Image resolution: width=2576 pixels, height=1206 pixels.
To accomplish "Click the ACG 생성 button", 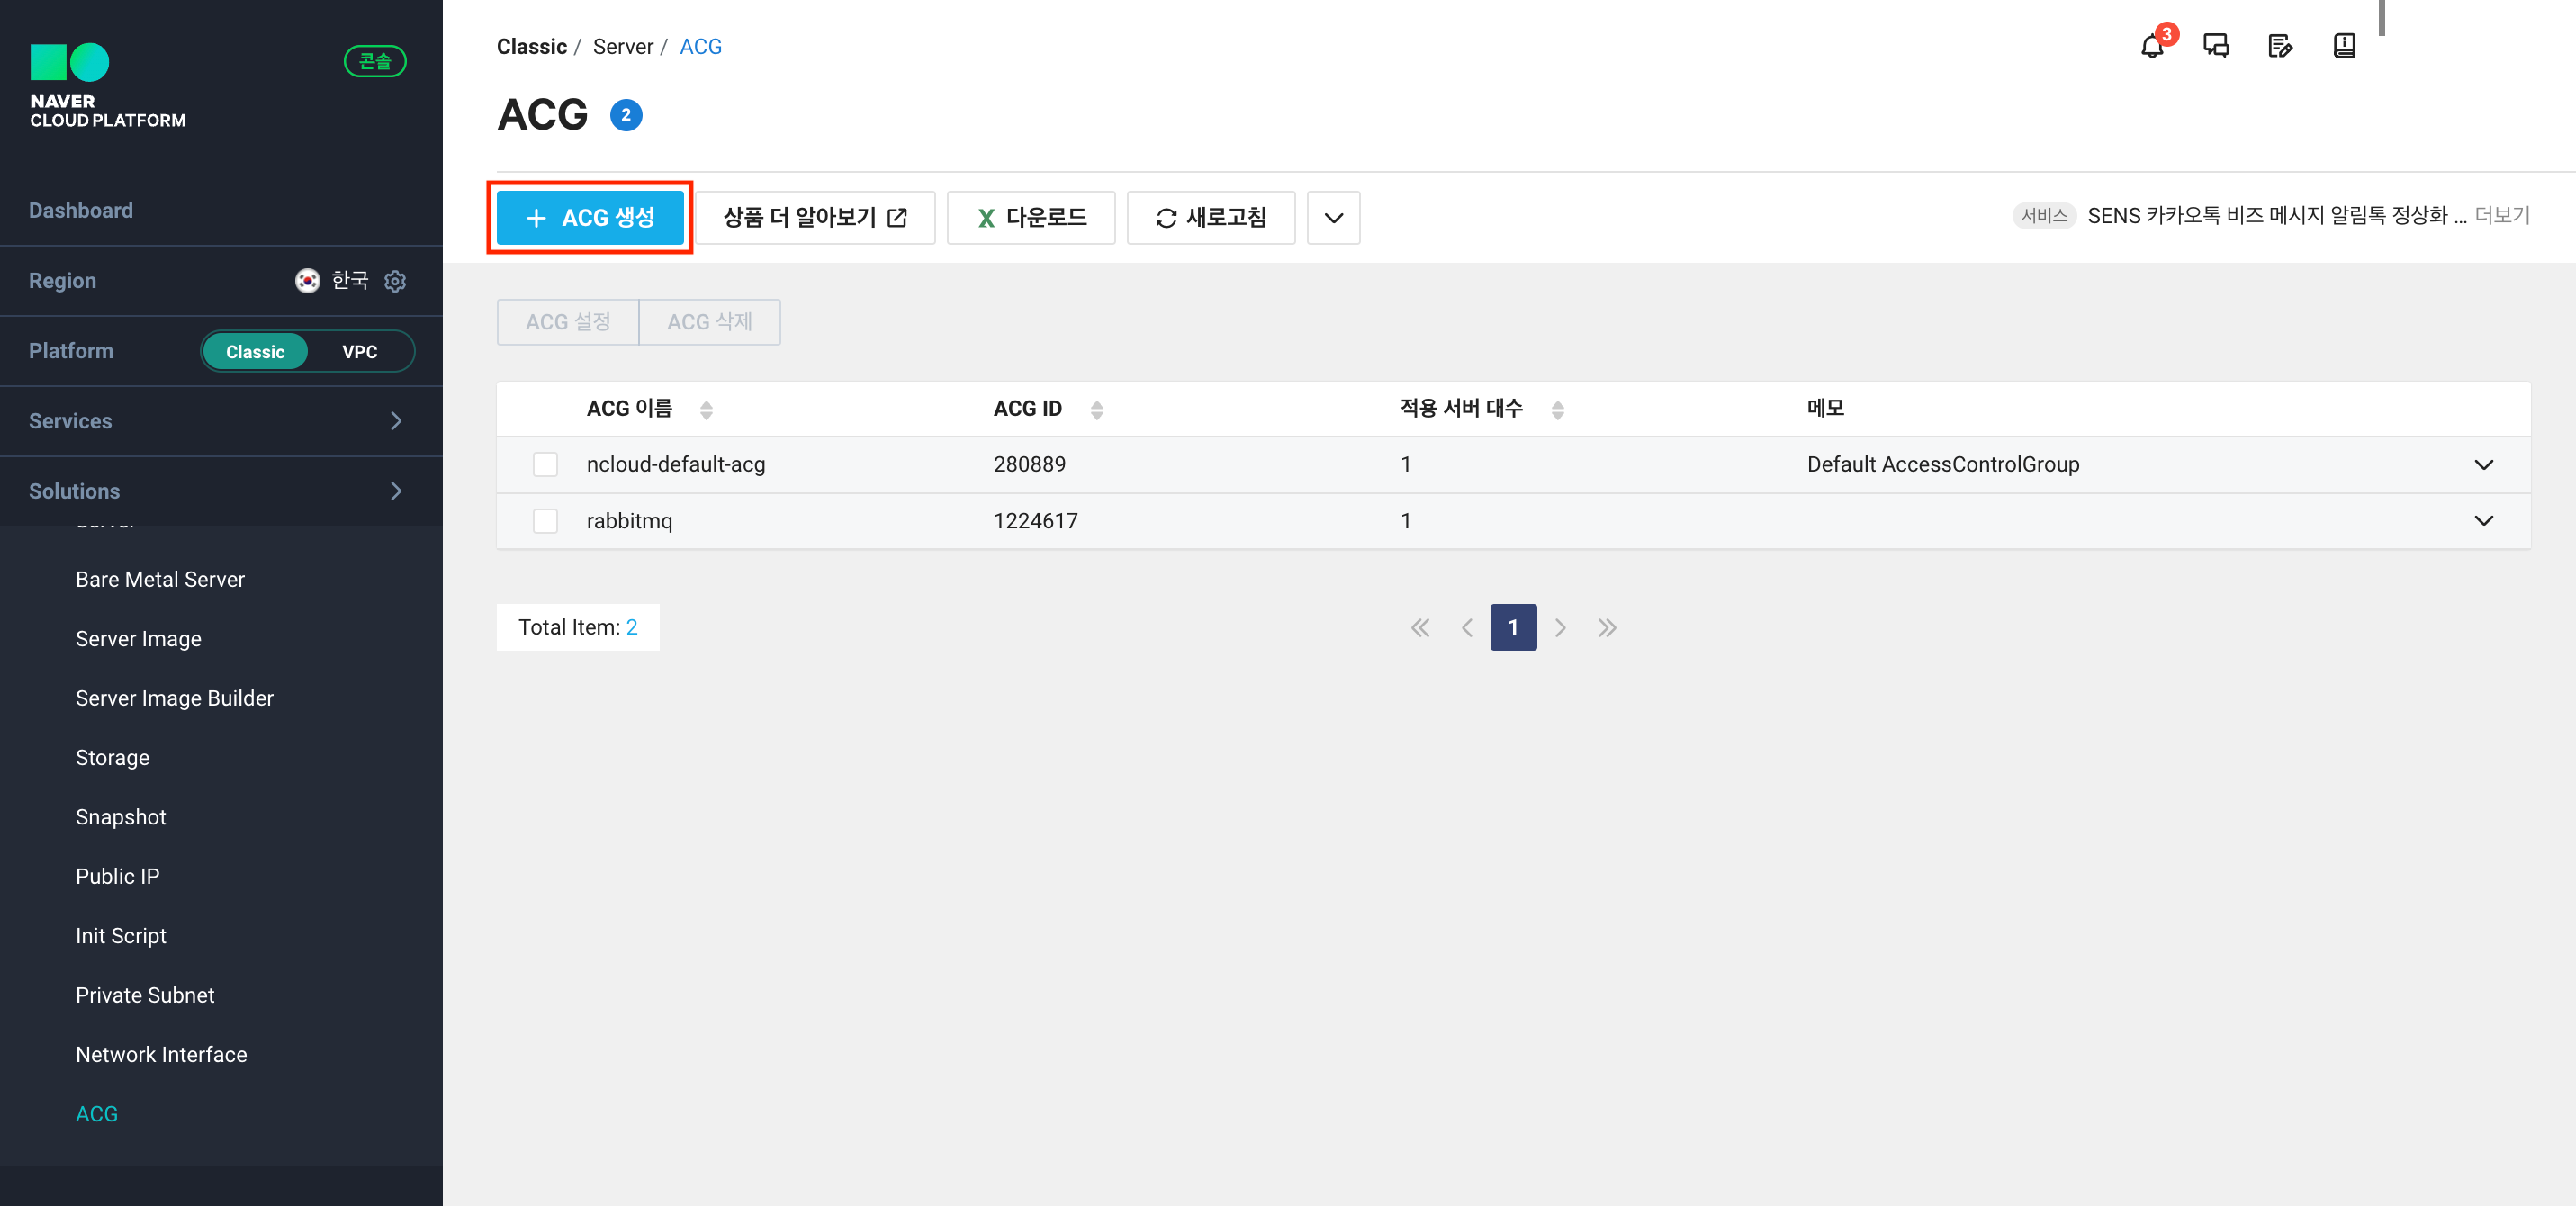I will pos(590,218).
